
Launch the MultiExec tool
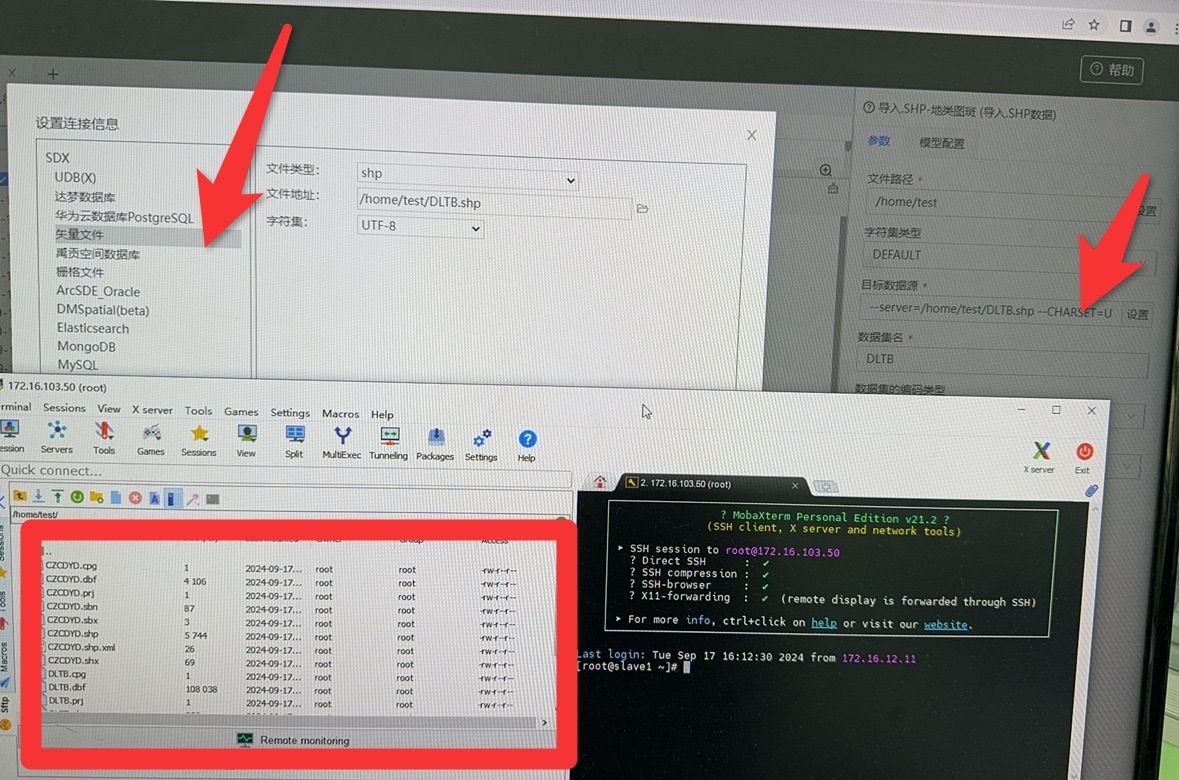click(342, 442)
